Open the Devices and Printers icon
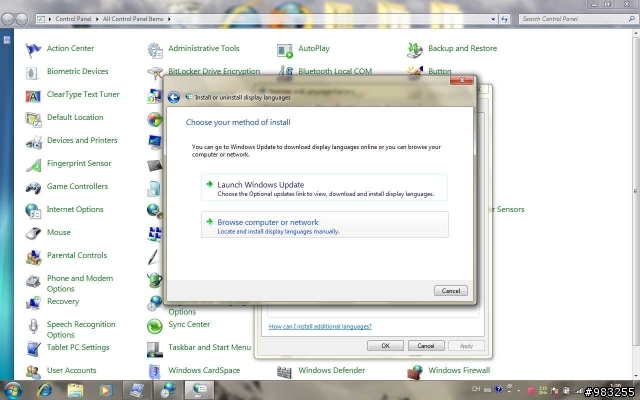640x400 pixels. (x=33, y=142)
